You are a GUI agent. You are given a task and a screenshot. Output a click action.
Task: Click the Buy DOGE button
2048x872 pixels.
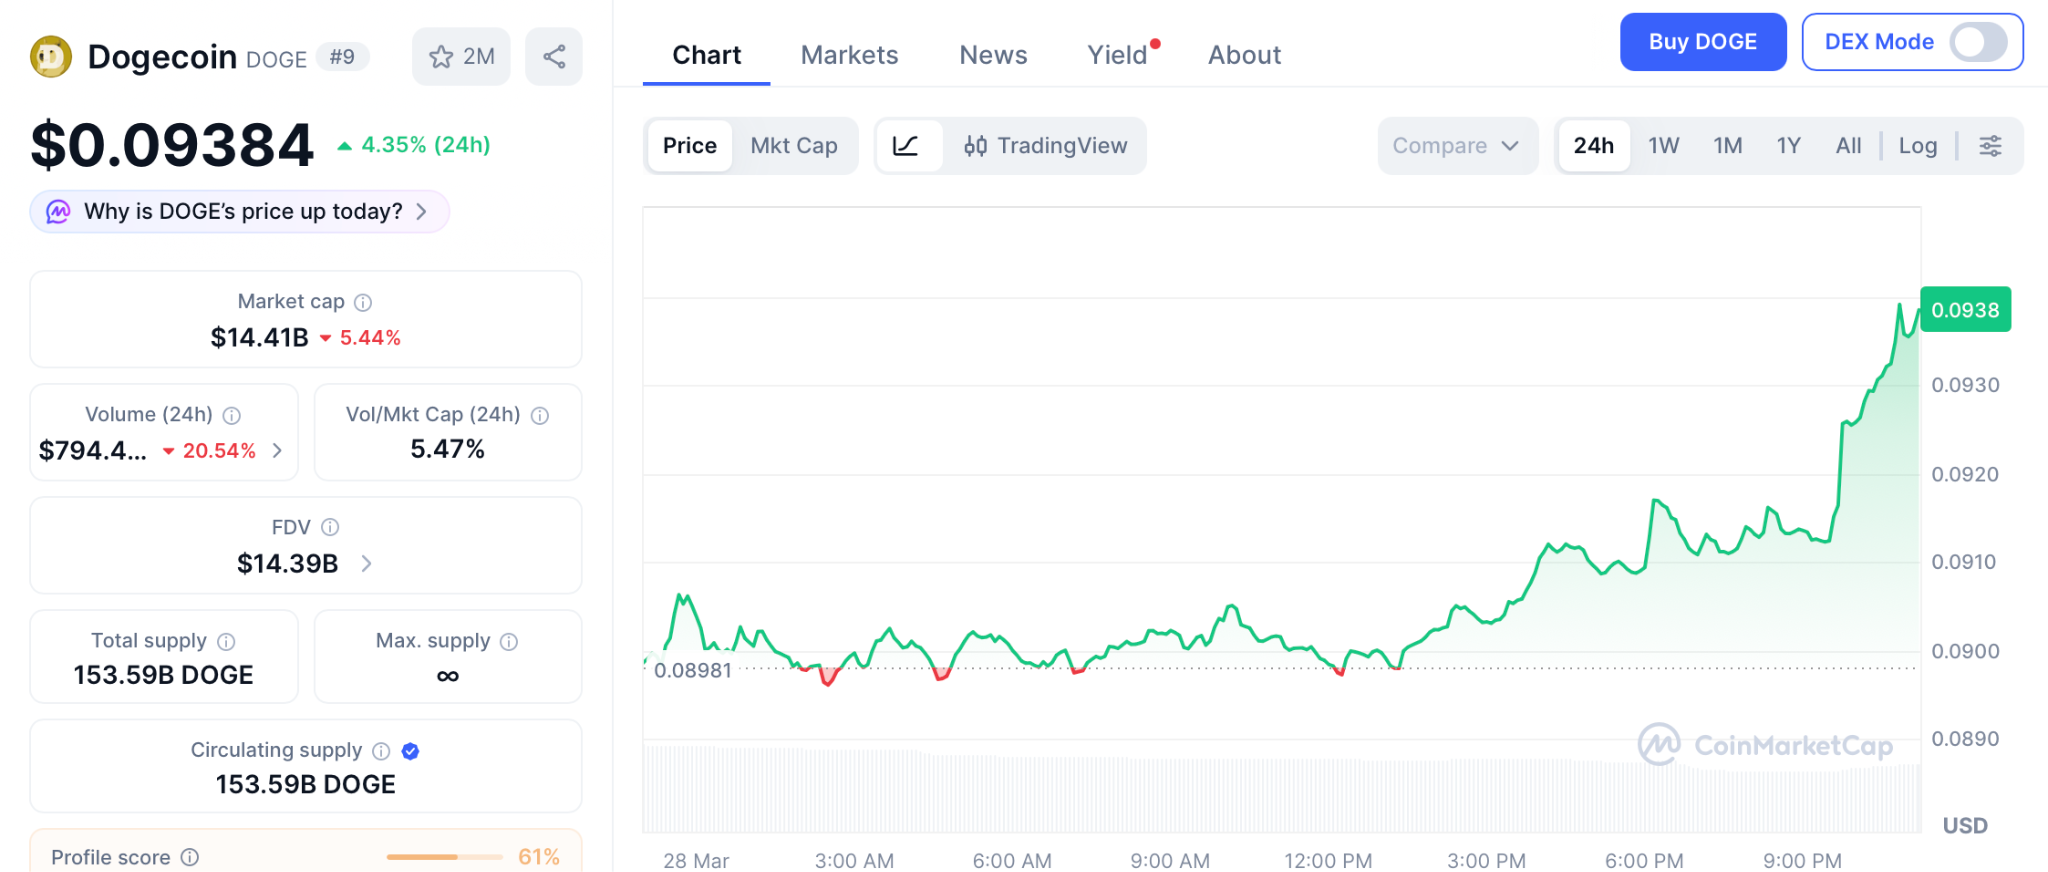(1702, 42)
